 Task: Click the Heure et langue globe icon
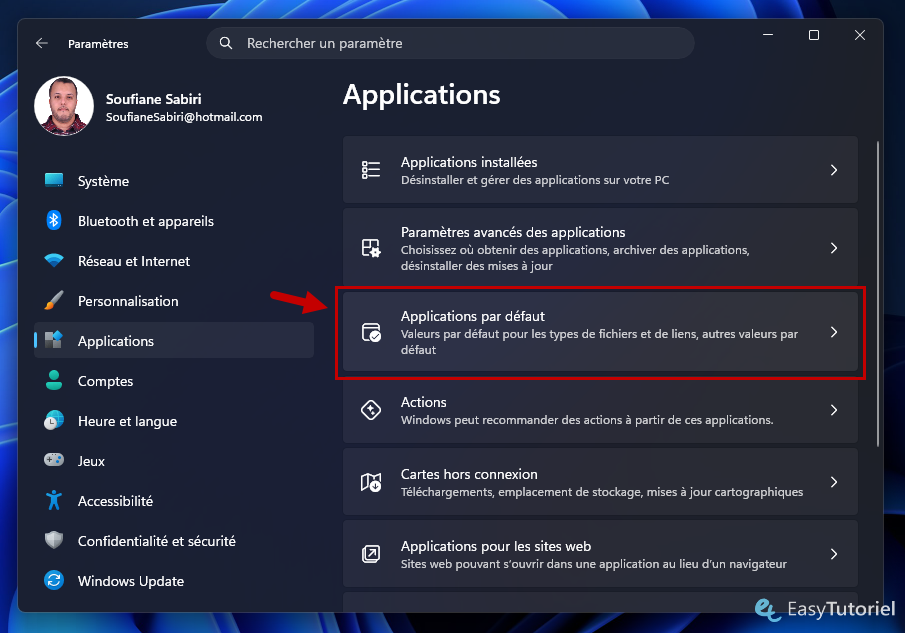click(54, 420)
